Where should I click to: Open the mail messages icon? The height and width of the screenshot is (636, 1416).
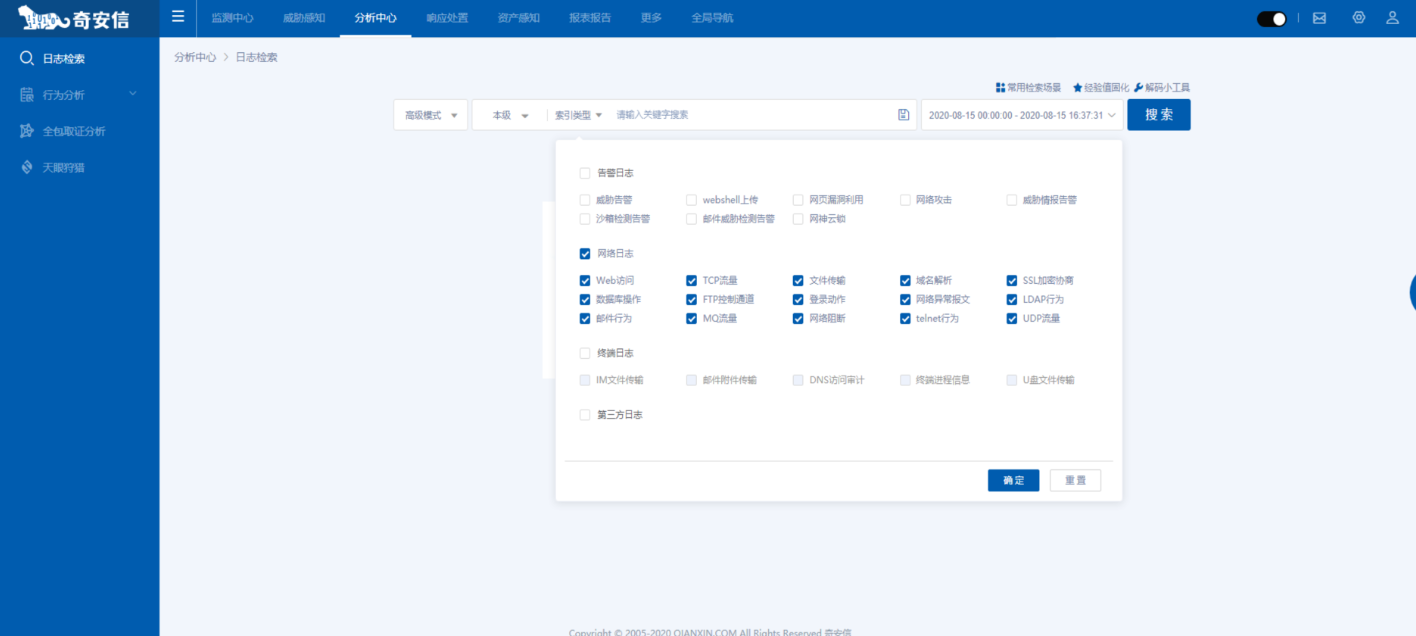point(1319,18)
